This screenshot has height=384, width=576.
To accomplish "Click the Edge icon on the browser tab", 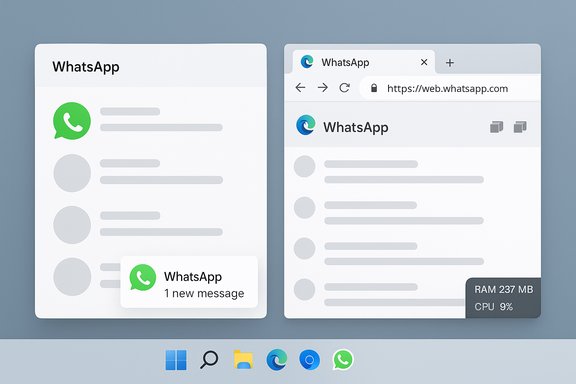I will pyautogui.click(x=307, y=62).
